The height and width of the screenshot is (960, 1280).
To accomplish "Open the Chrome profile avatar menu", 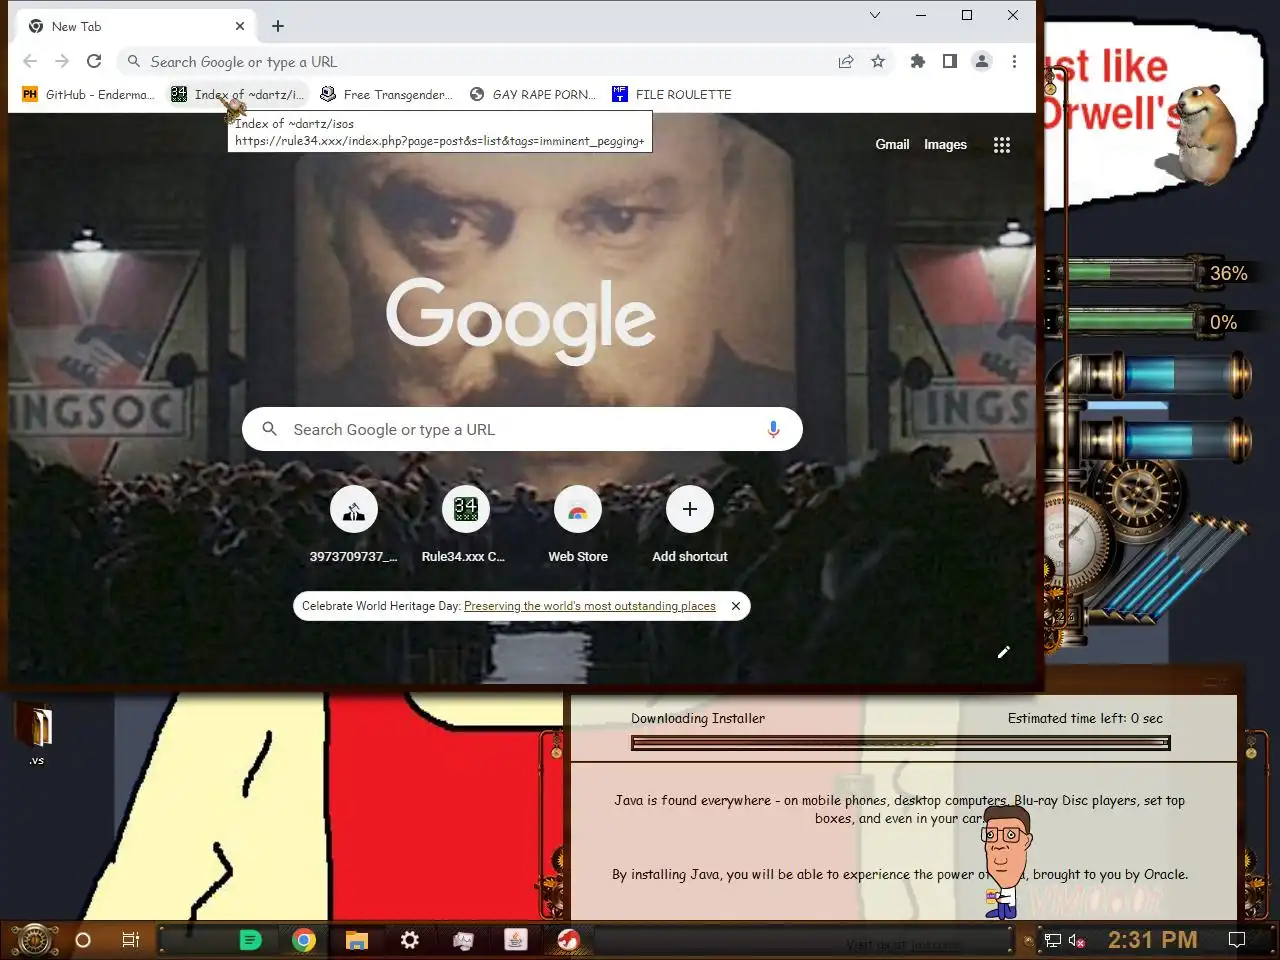I will pyautogui.click(x=982, y=61).
